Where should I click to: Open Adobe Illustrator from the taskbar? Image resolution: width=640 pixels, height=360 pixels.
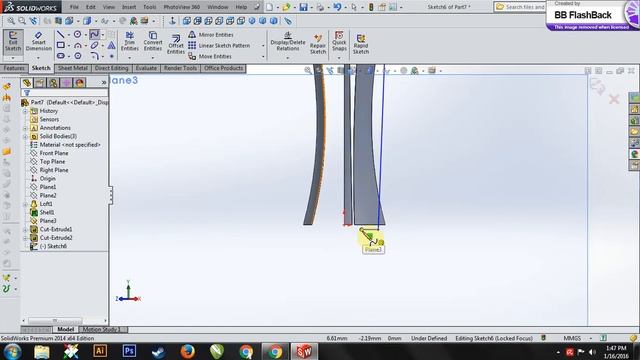click(100, 351)
